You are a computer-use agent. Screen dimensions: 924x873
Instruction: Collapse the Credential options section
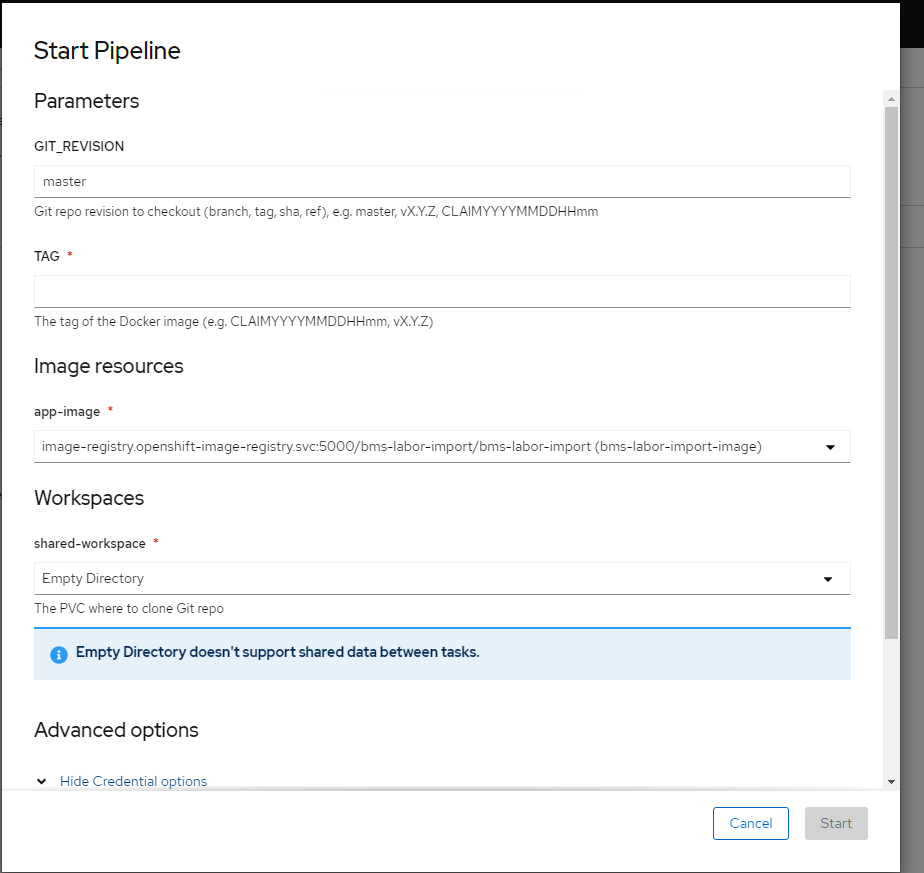point(133,781)
